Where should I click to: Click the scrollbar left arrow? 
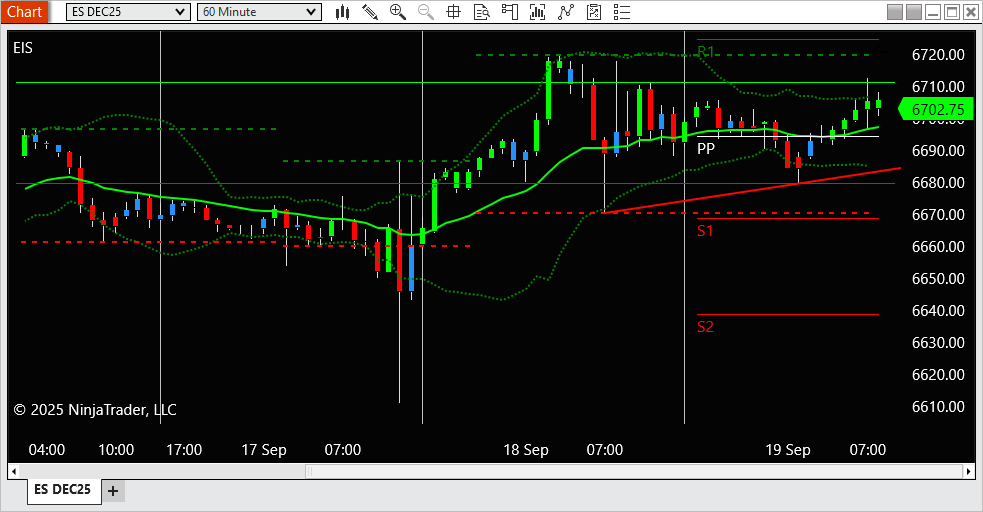(13, 471)
